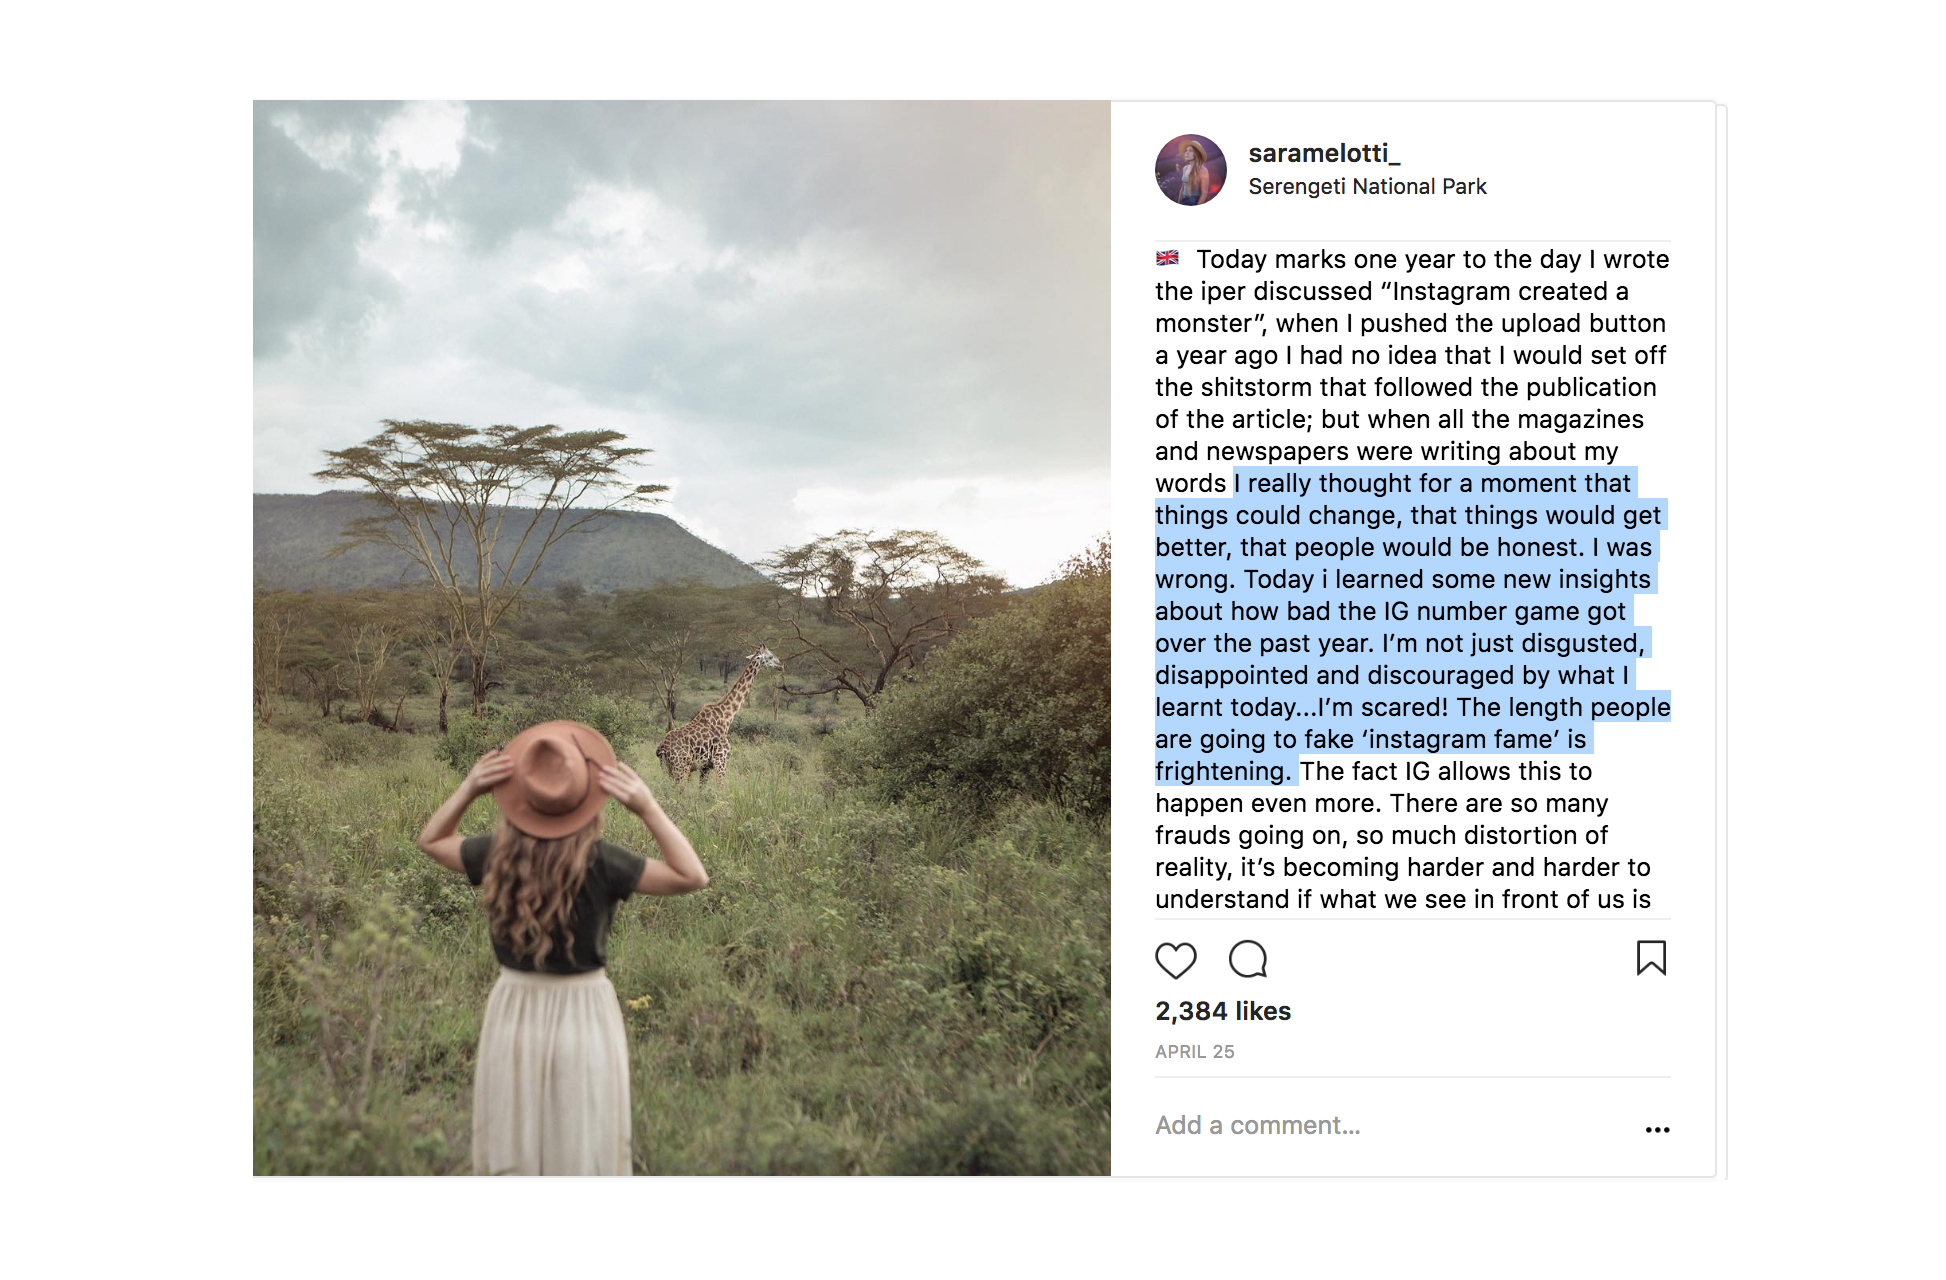Open the APRIL 25 post date
This screenshot has width=1946, height=1280.
tap(1195, 1052)
